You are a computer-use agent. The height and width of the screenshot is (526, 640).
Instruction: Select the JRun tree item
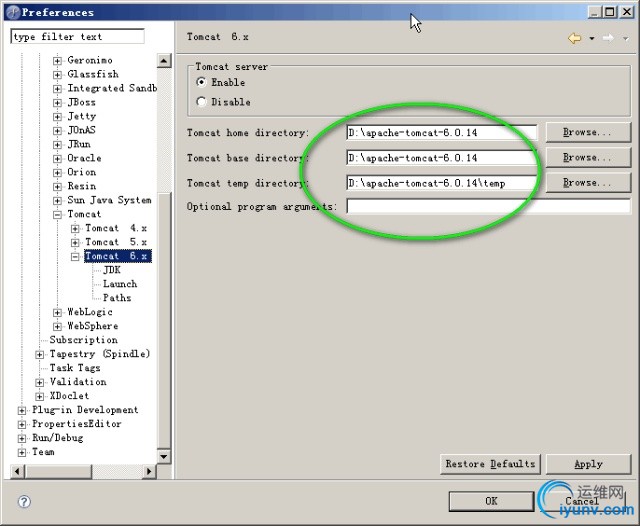click(x=79, y=144)
